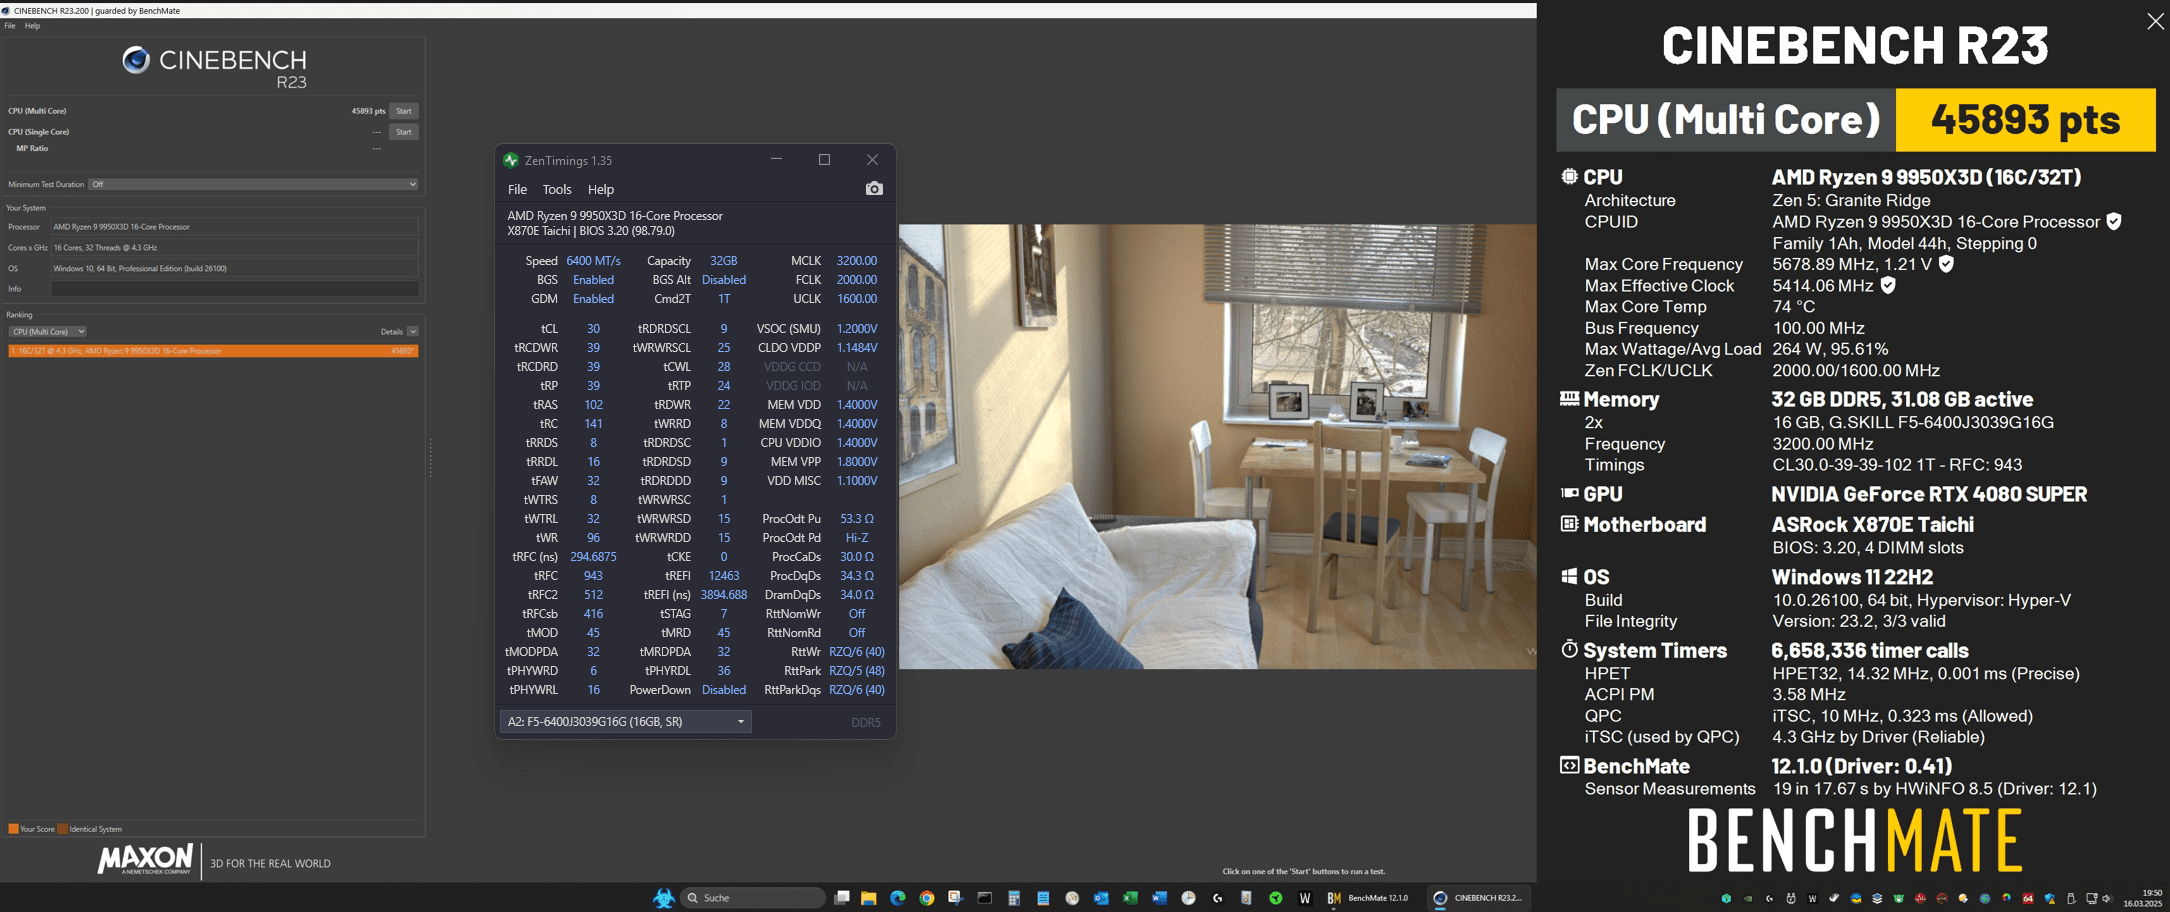Switch to BenchMate 12.1.0 taskbar button

1367,898
